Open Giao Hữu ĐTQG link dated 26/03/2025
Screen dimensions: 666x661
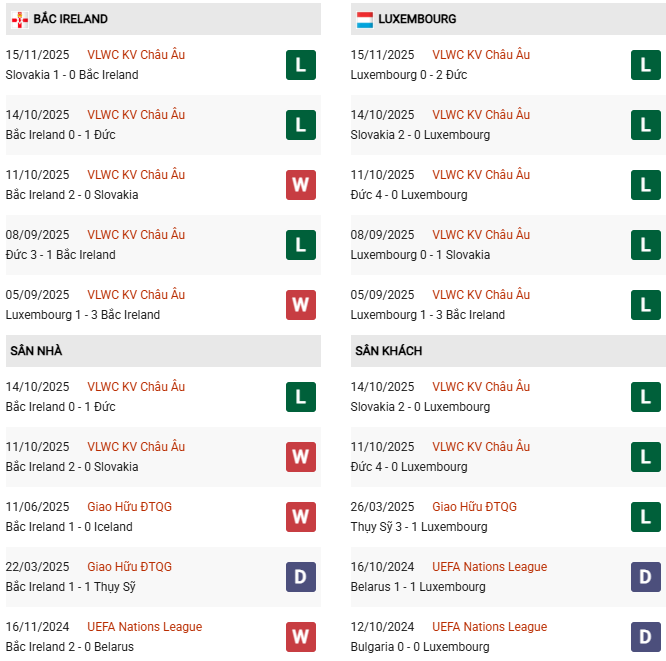[x=474, y=507]
